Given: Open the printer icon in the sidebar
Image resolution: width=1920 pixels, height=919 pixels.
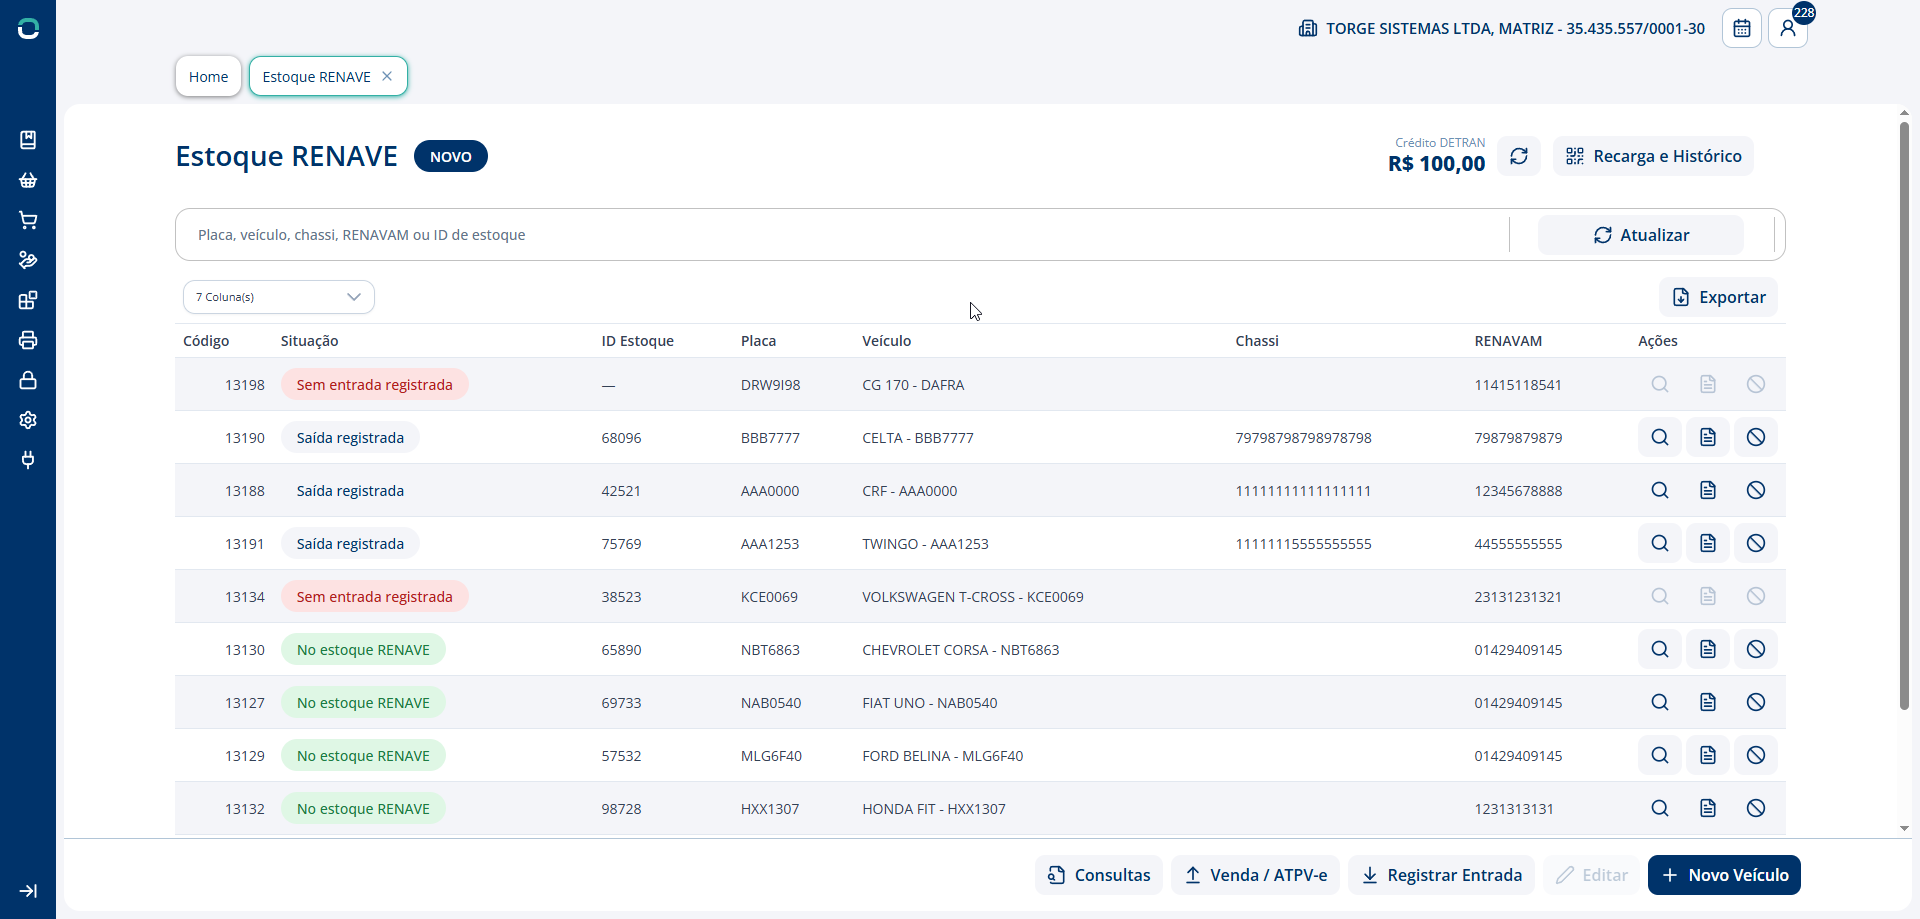Looking at the screenshot, I should pos(28,340).
